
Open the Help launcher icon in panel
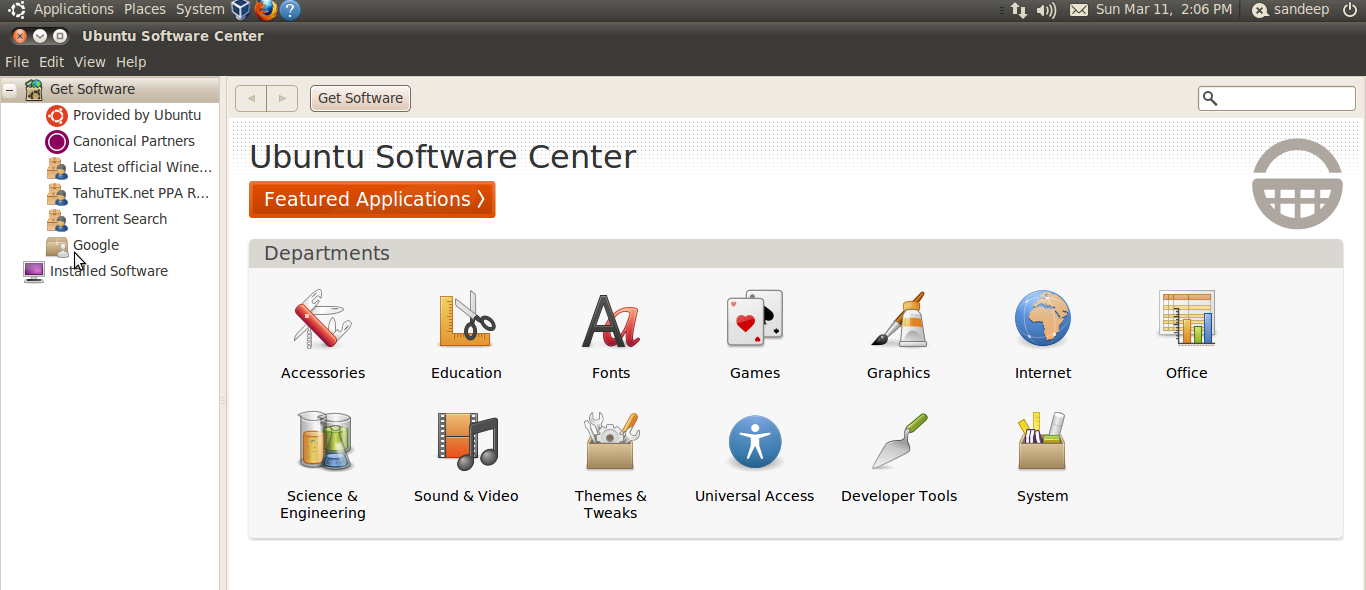pyautogui.click(x=290, y=10)
